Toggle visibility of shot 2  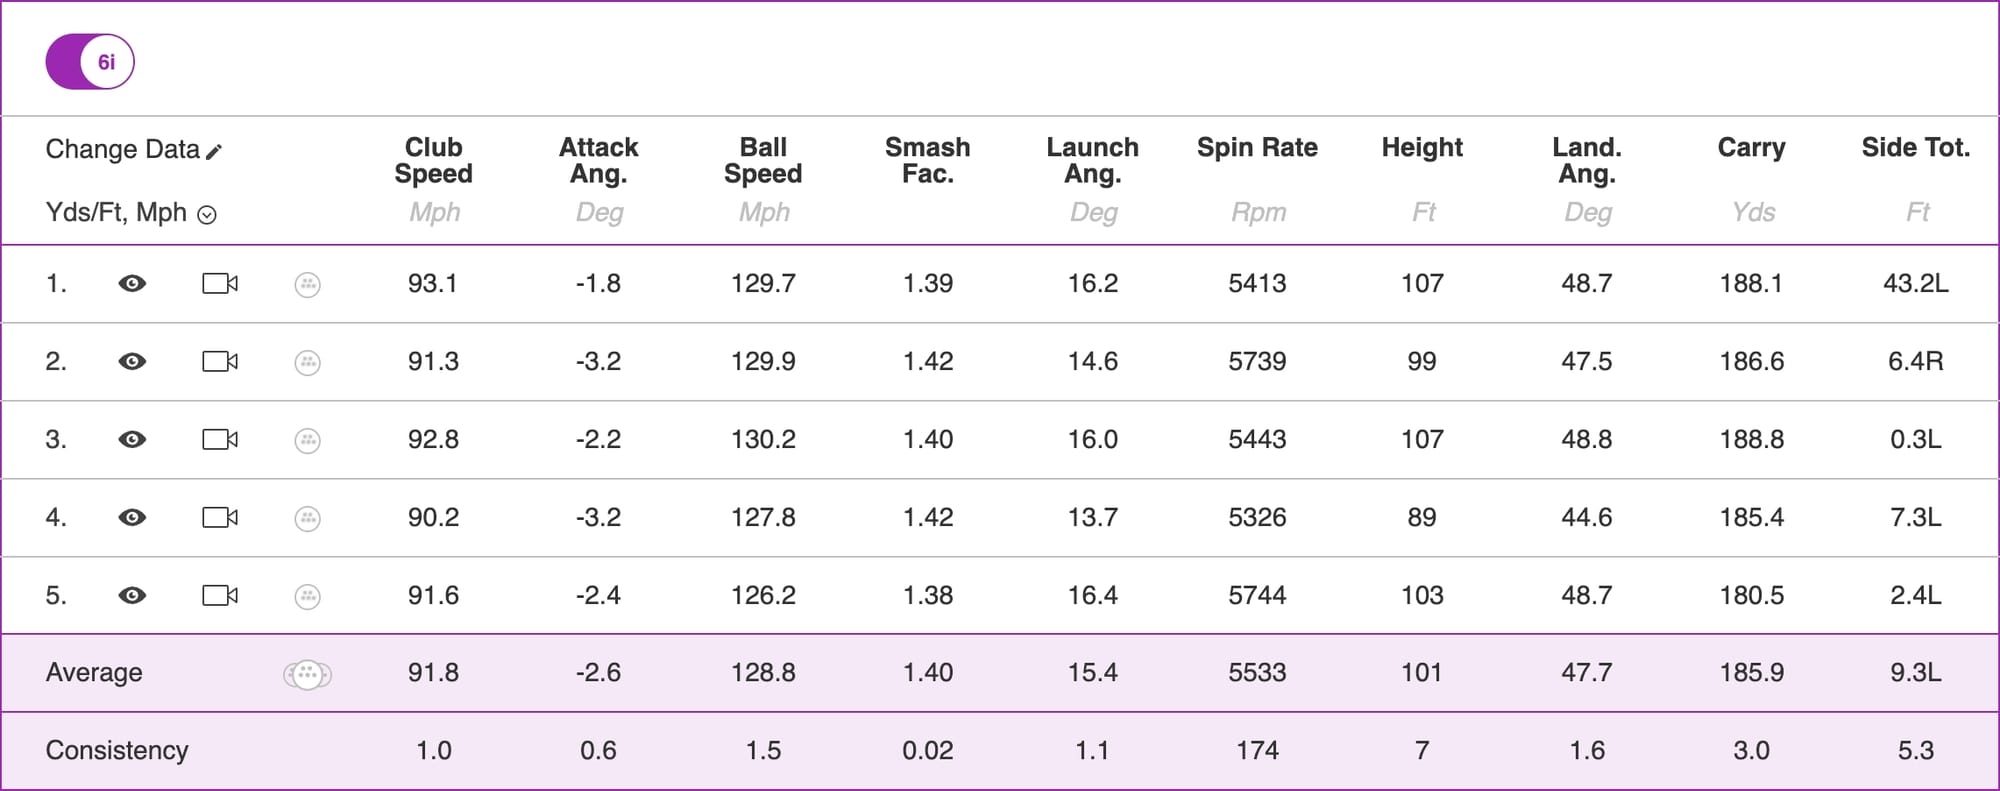(x=132, y=362)
